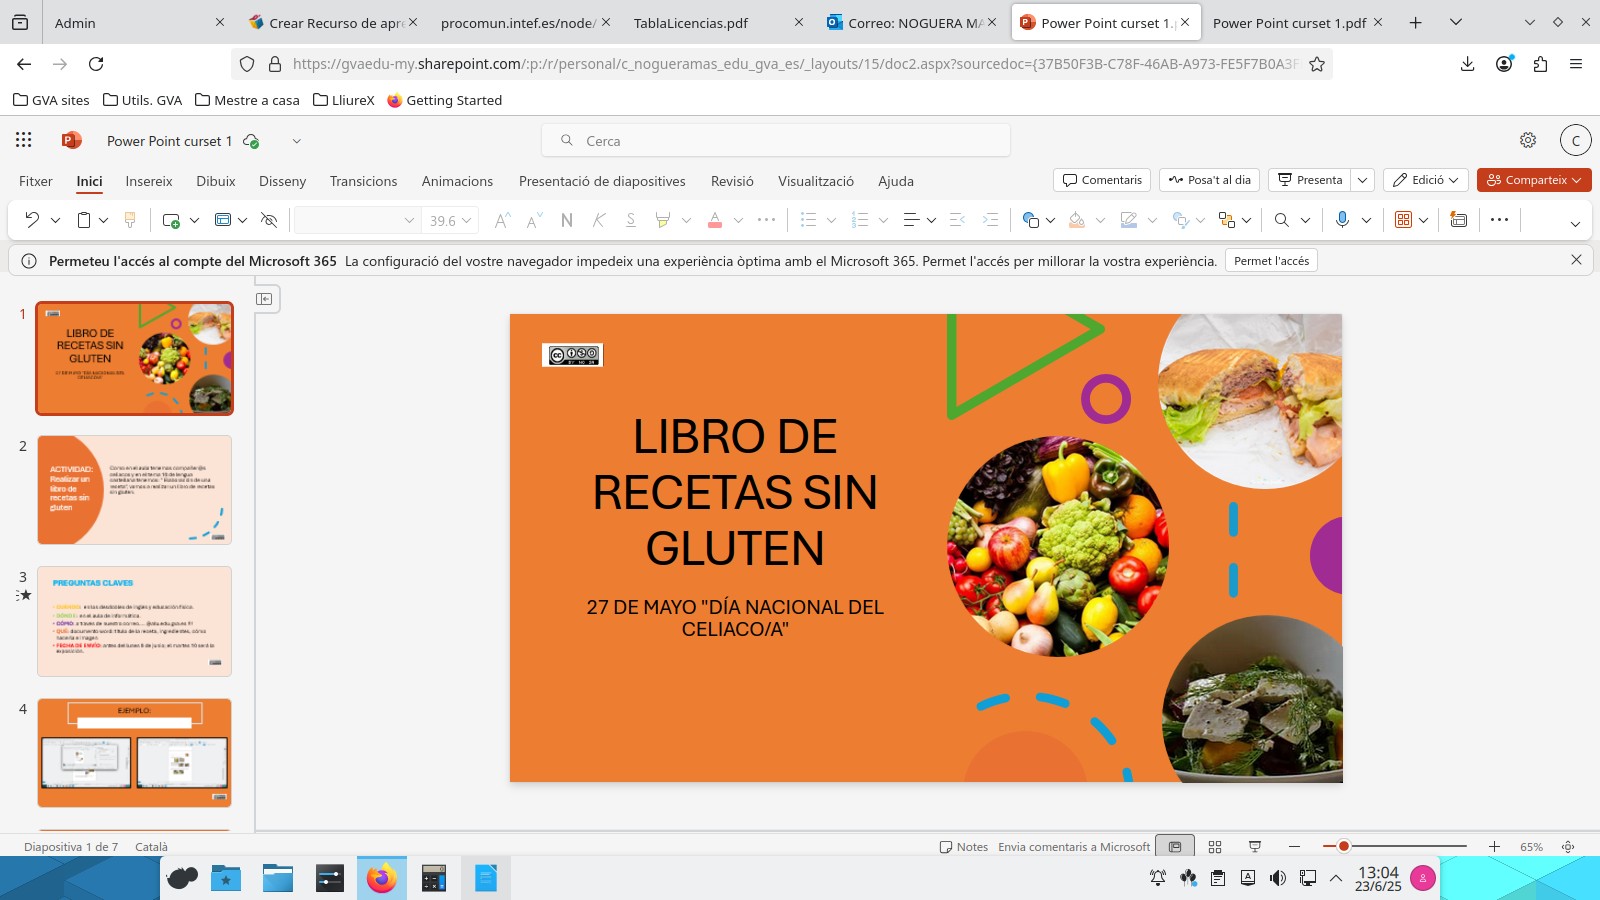Toggle the Notes pane

(x=964, y=847)
